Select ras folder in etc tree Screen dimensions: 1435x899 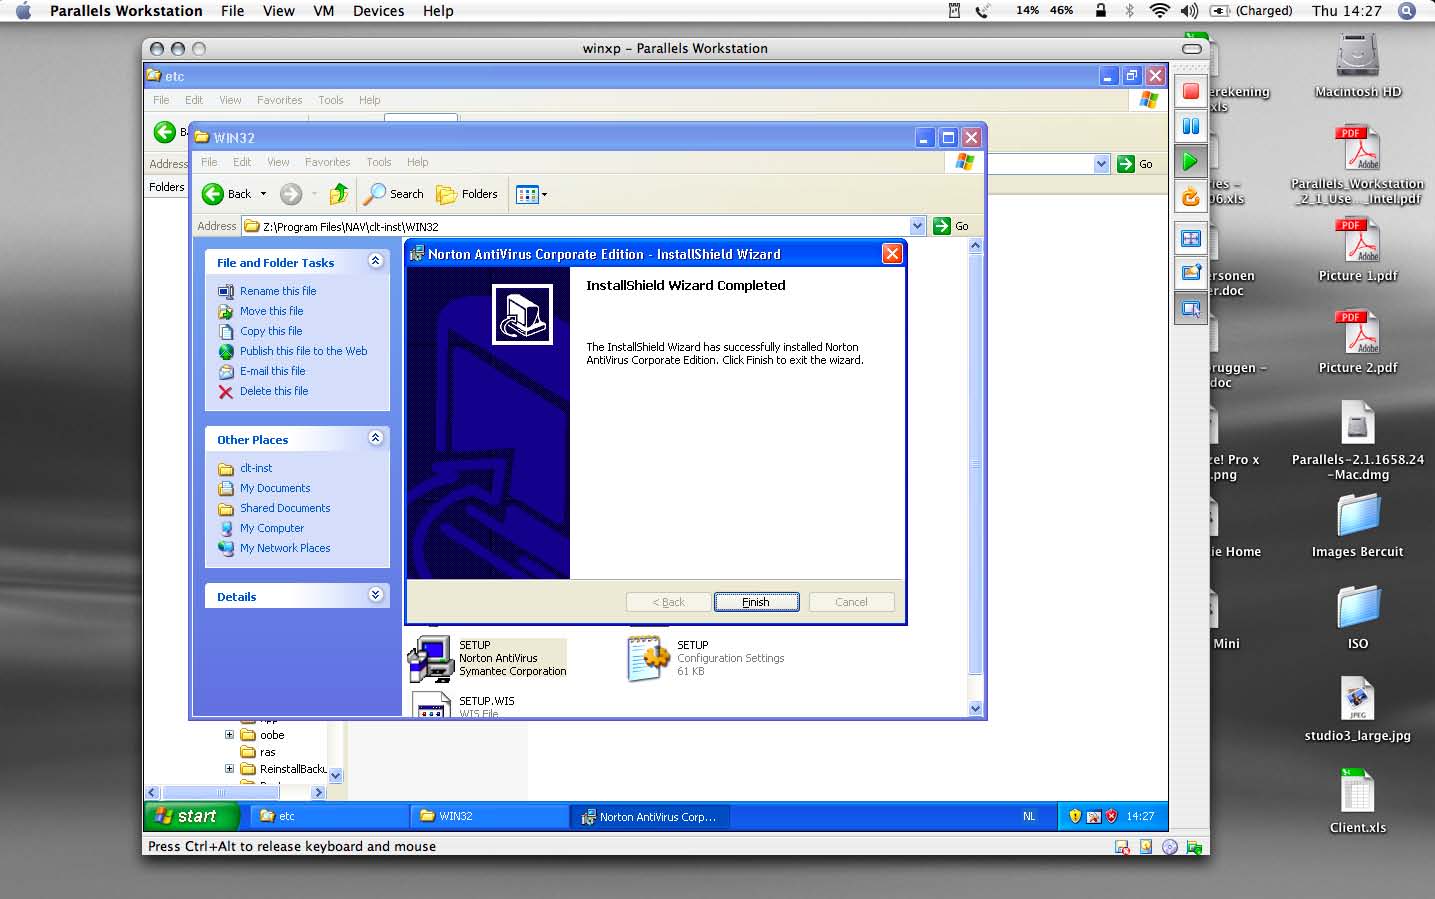[x=267, y=752]
